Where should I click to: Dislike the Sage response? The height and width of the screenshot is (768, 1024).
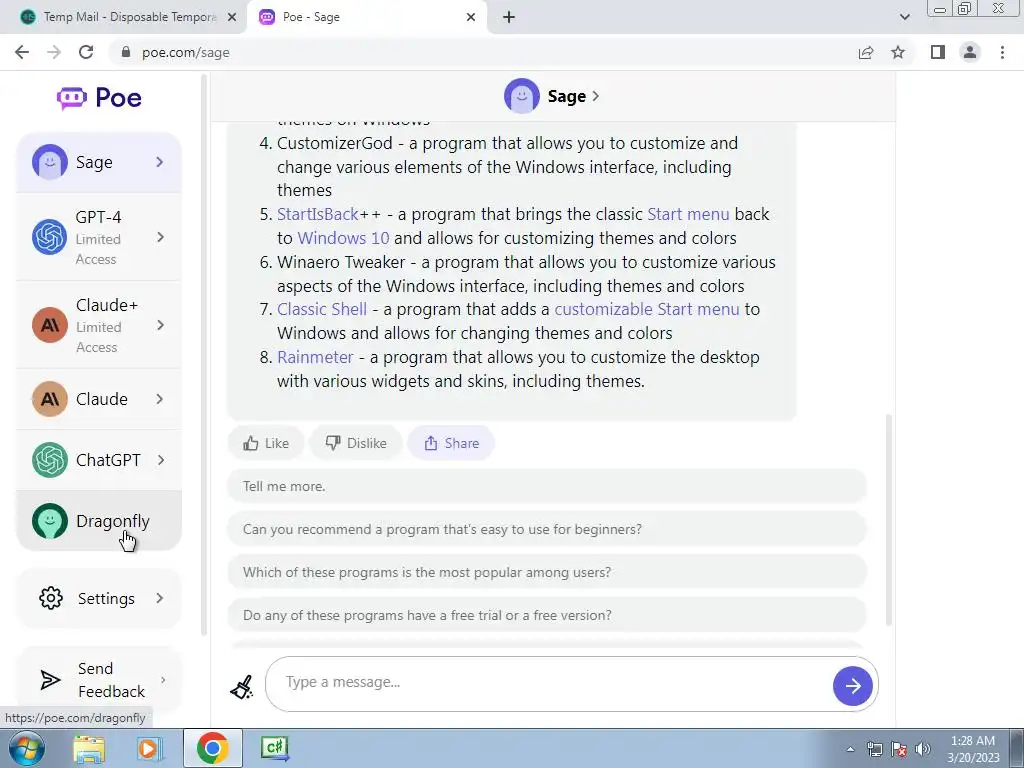pyautogui.click(x=356, y=443)
